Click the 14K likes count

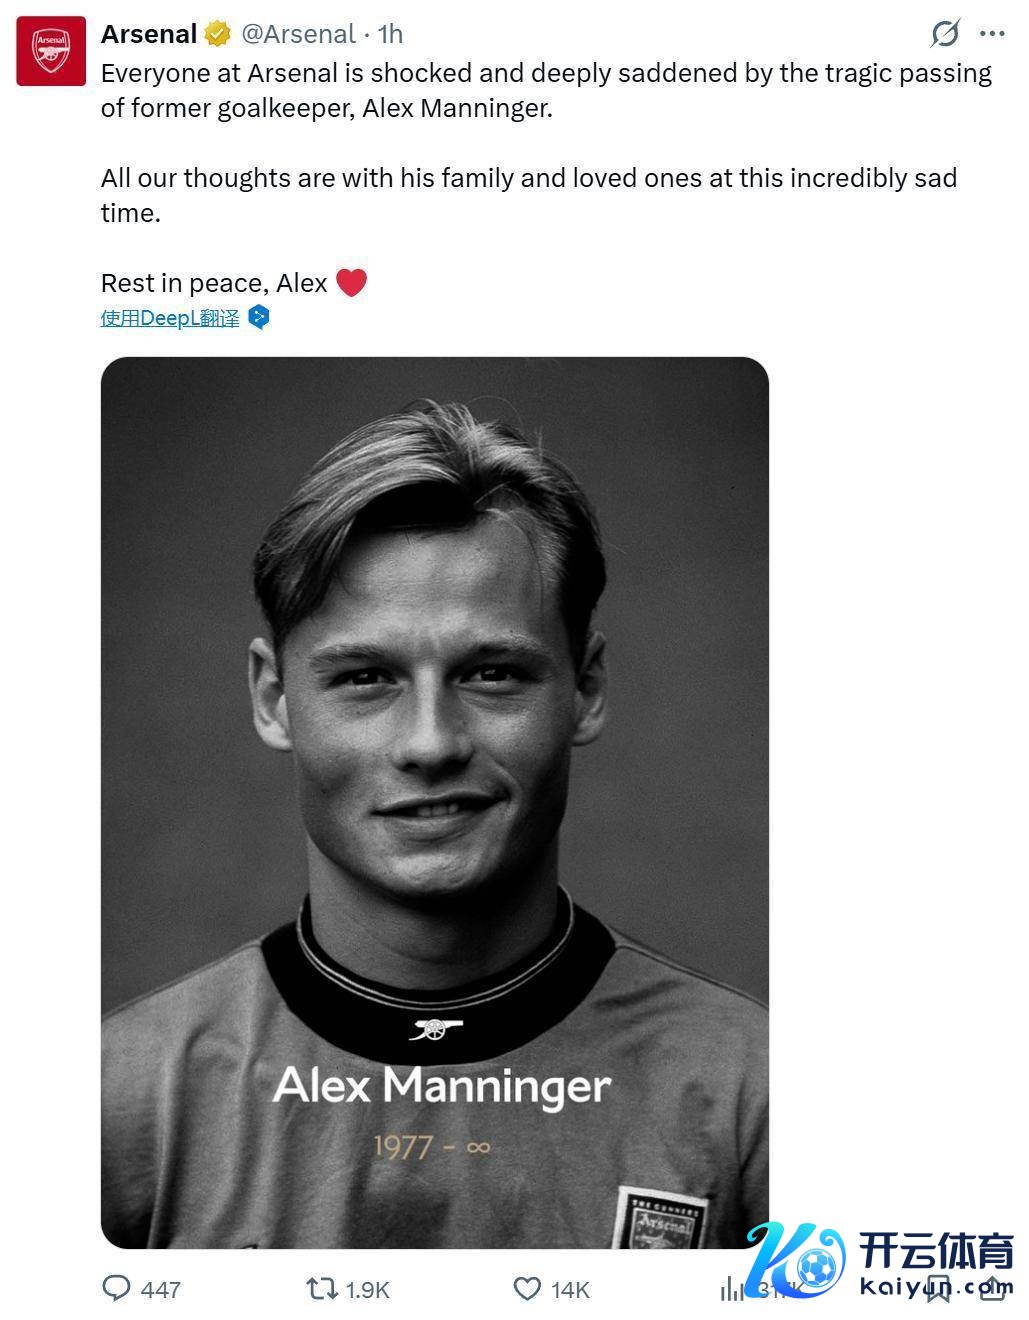(570, 1290)
